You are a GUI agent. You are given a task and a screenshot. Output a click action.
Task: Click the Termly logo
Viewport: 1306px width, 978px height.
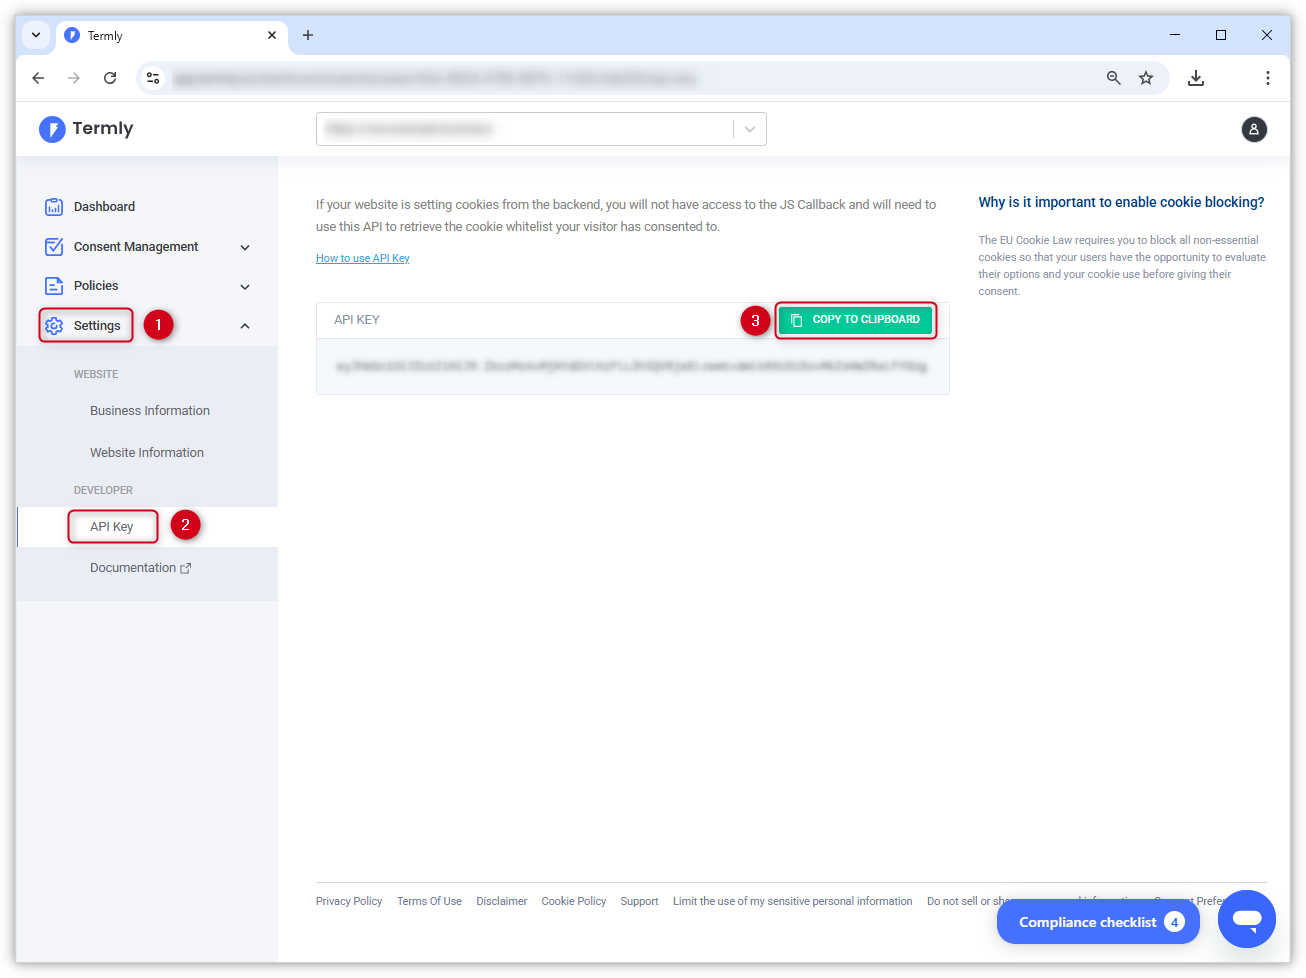tap(85, 128)
